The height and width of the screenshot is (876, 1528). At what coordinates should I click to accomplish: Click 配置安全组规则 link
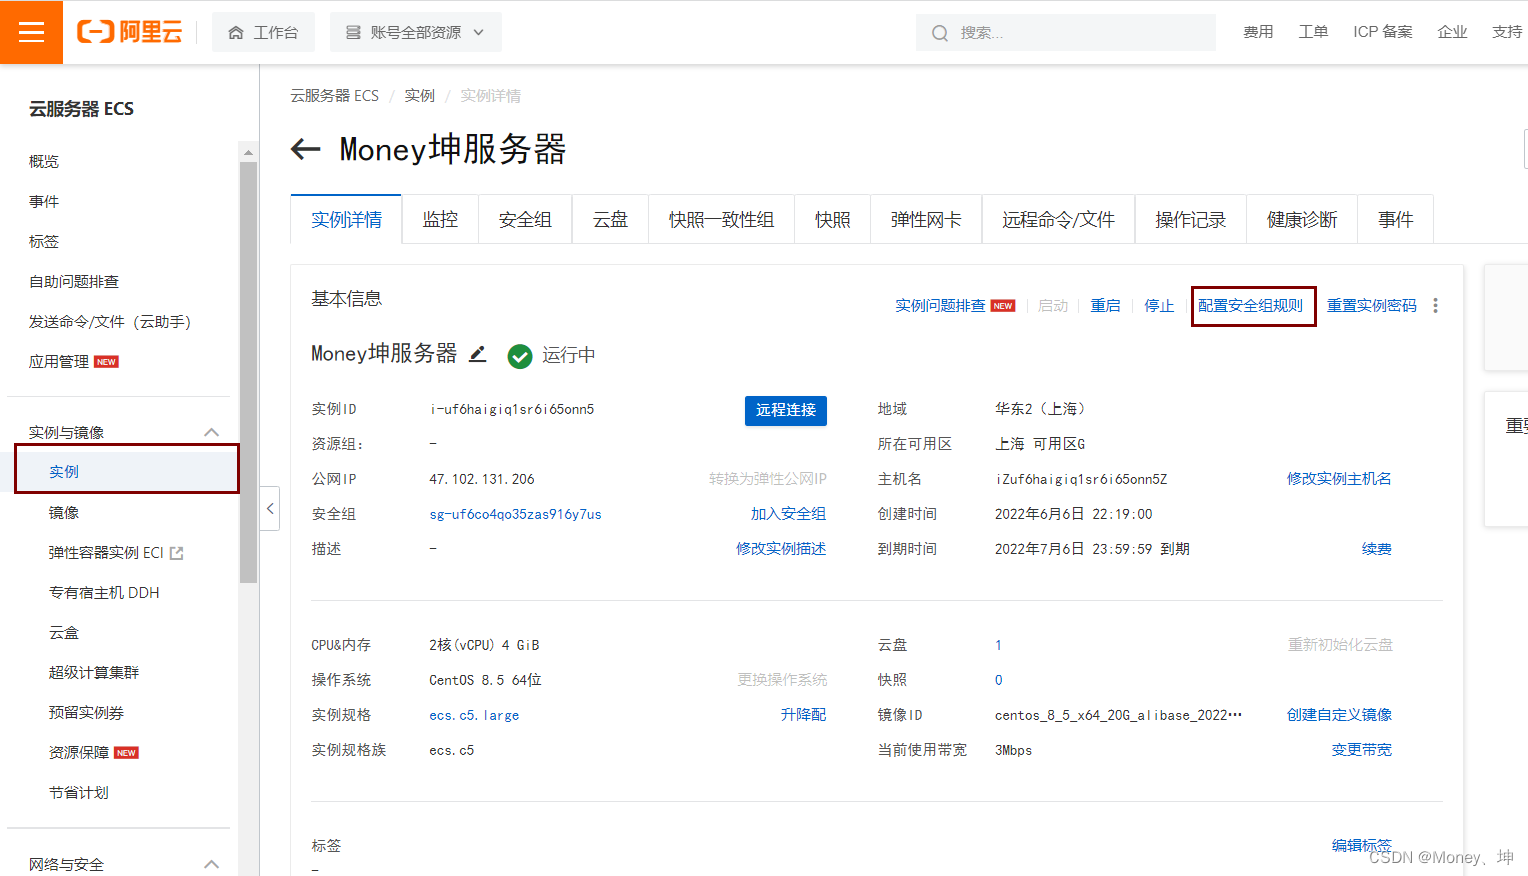(x=1250, y=306)
